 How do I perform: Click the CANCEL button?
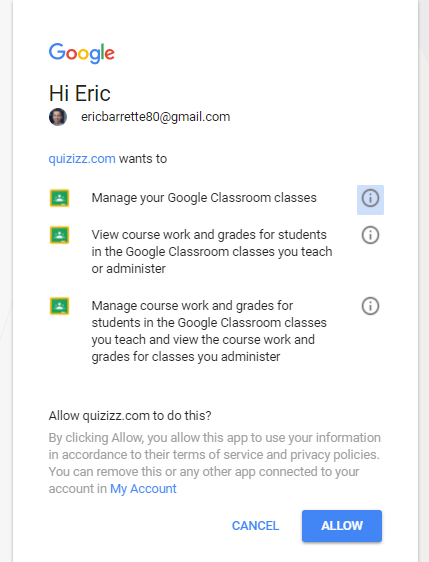click(255, 526)
